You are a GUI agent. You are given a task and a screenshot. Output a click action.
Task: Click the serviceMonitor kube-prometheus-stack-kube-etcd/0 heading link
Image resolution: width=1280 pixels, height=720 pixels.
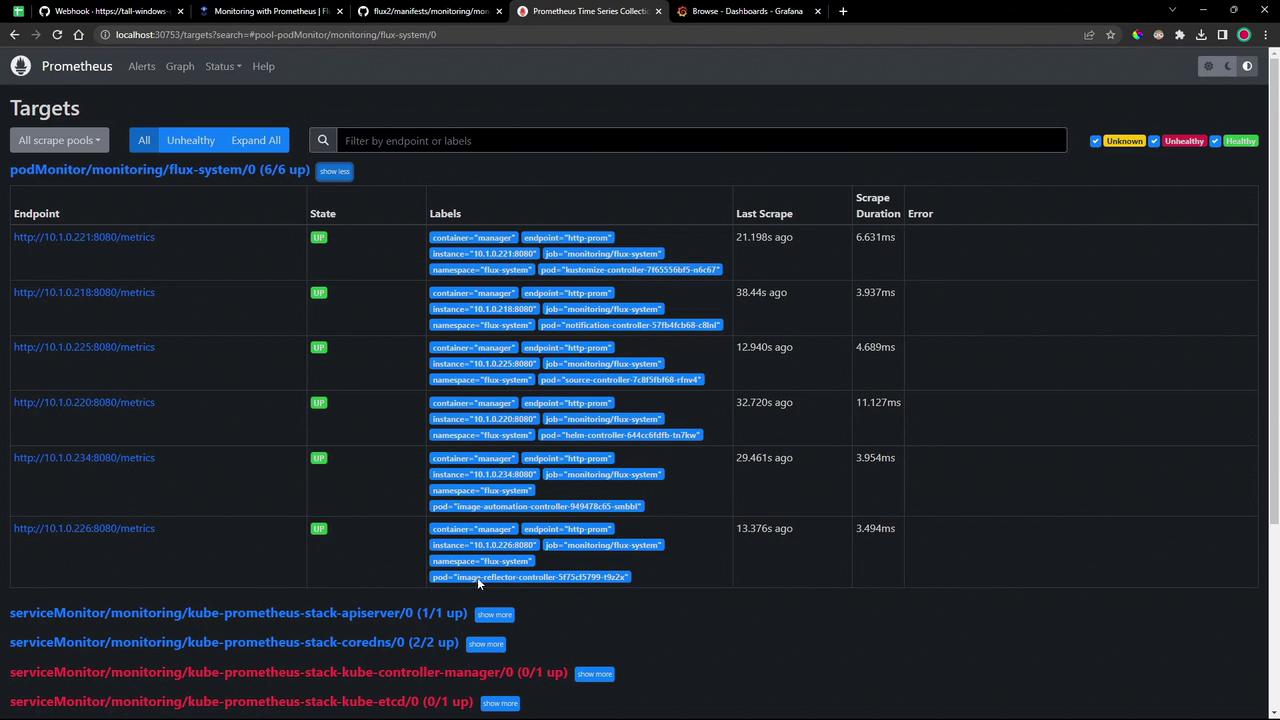pyautogui.click(x=241, y=702)
